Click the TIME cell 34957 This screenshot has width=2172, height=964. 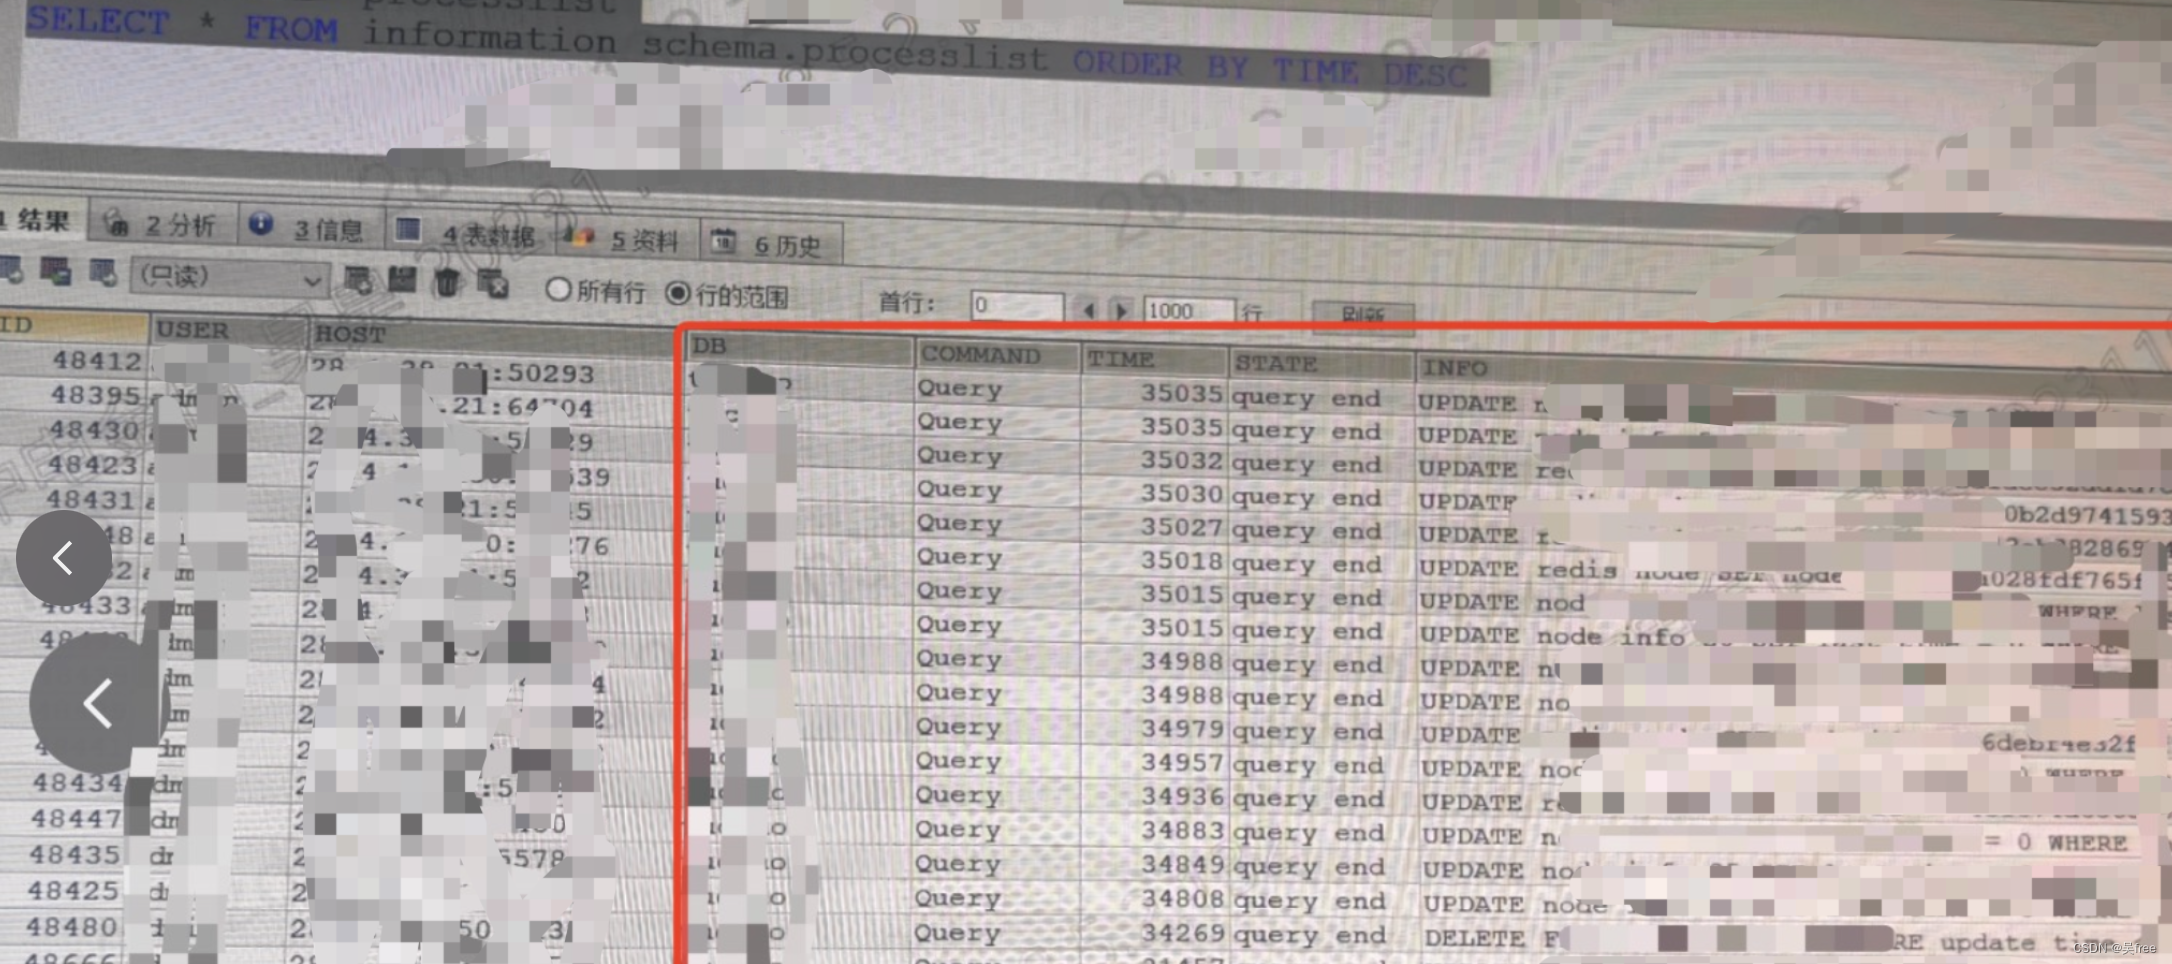[1182, 762]
